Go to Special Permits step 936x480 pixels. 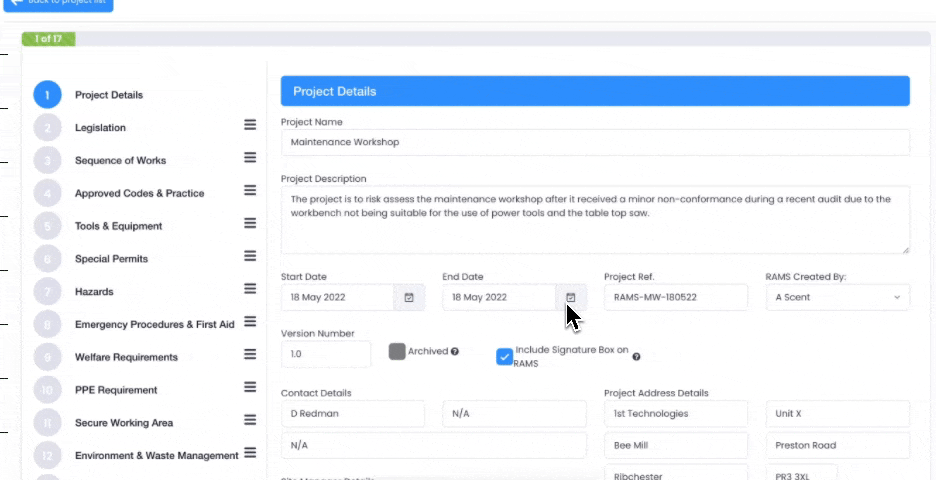[x=111, y=259]
